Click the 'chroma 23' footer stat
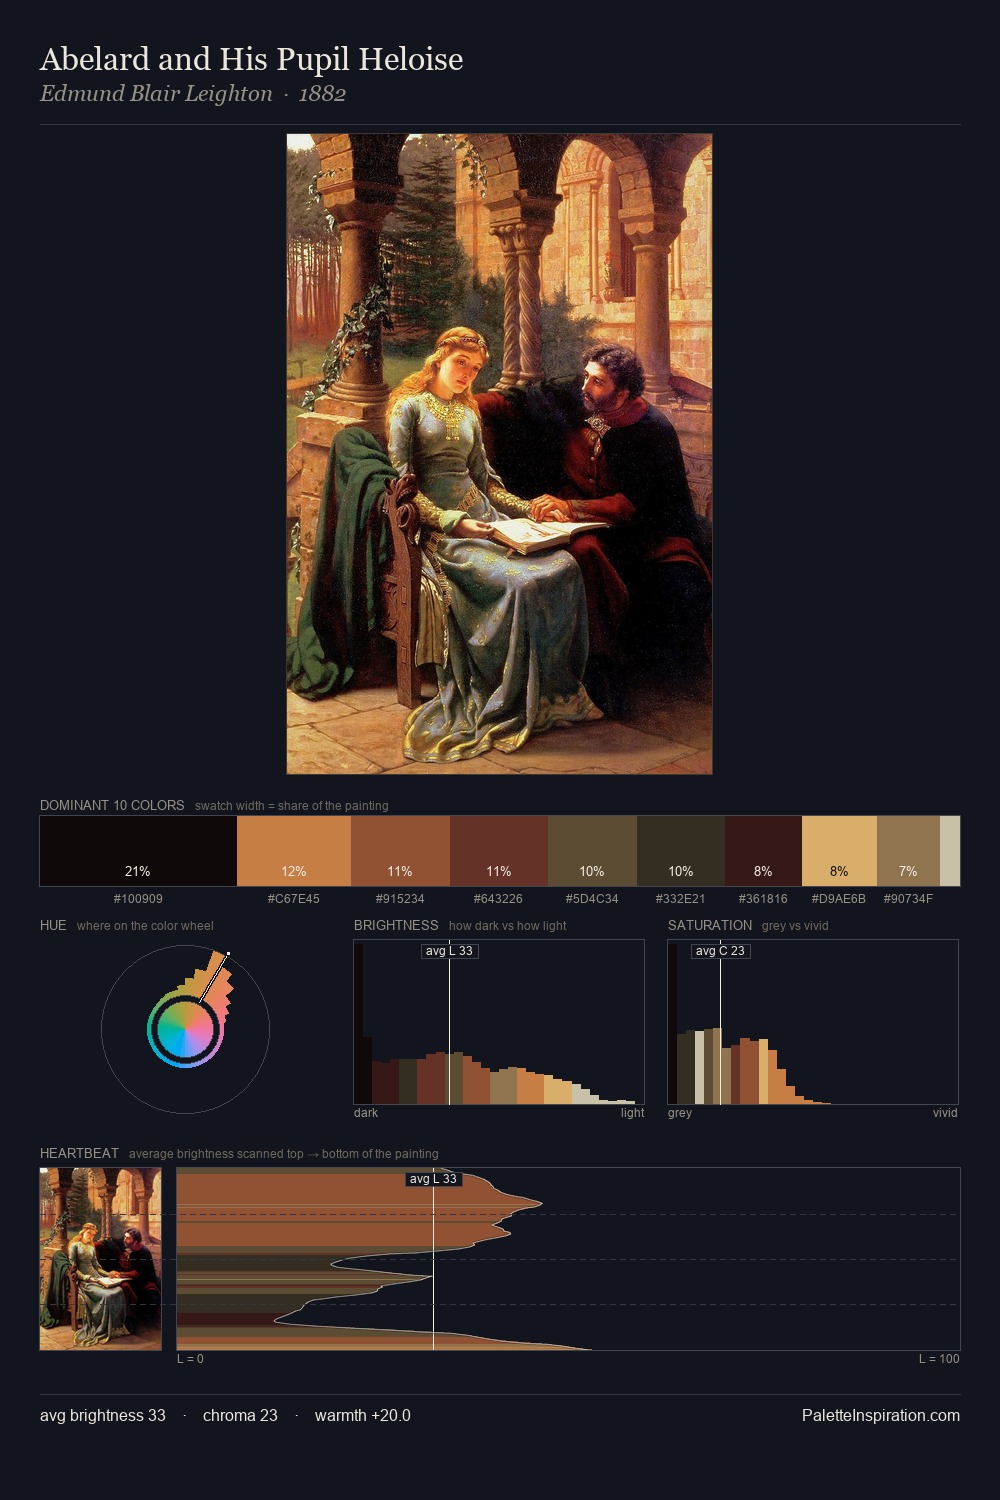This screenshot has height=1500, width=1000. [x=240, y=1415]
